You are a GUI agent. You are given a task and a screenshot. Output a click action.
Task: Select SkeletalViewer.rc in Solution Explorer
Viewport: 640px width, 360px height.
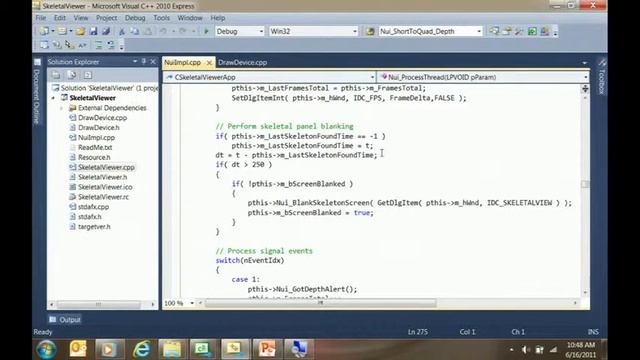coord(103,197)
